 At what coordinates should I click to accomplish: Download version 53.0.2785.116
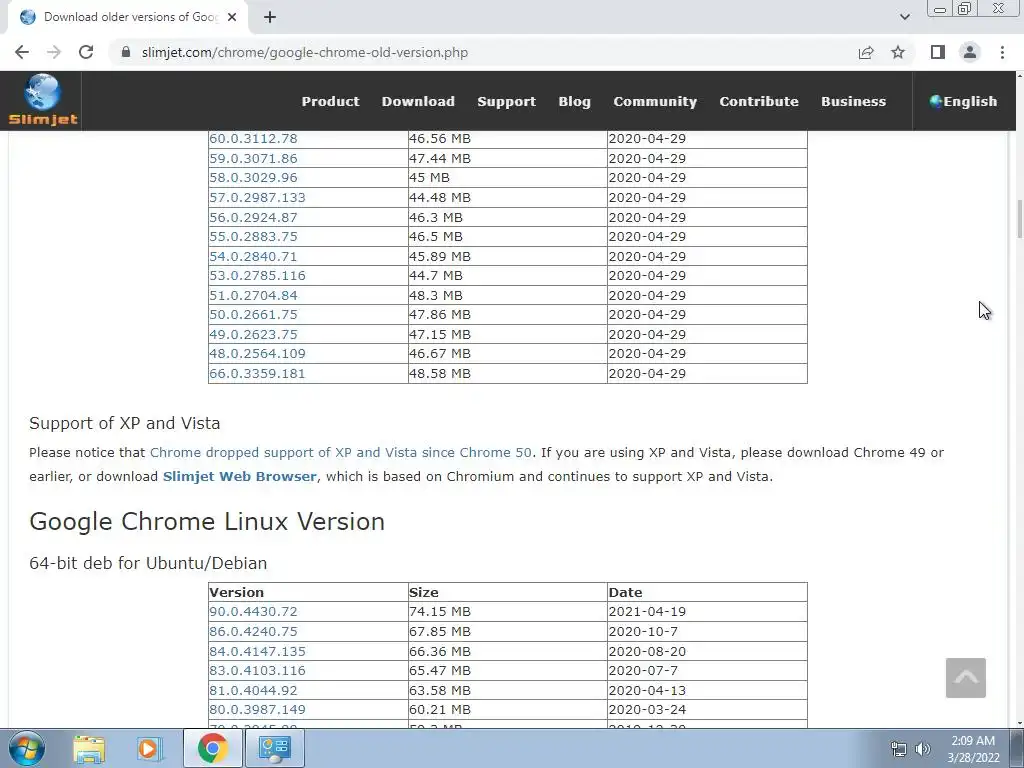click(x=257, y=276)
